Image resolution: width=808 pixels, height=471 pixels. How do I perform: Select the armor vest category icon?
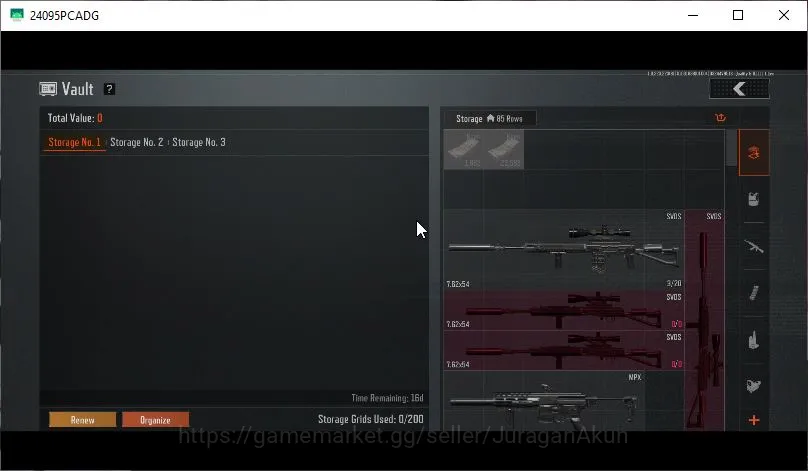coord(754,199)
